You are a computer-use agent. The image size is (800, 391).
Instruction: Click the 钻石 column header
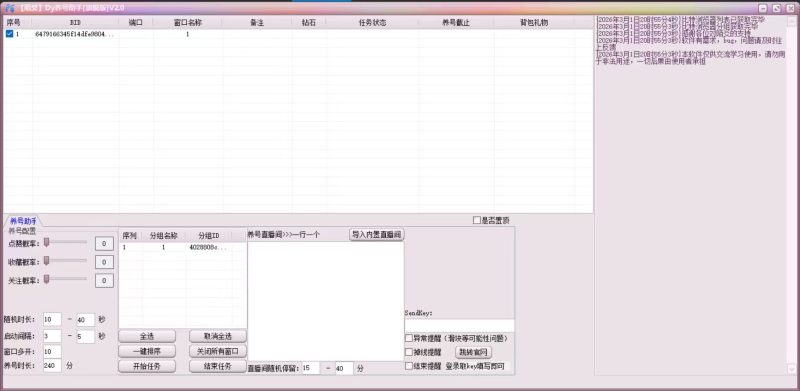(309, 22)
